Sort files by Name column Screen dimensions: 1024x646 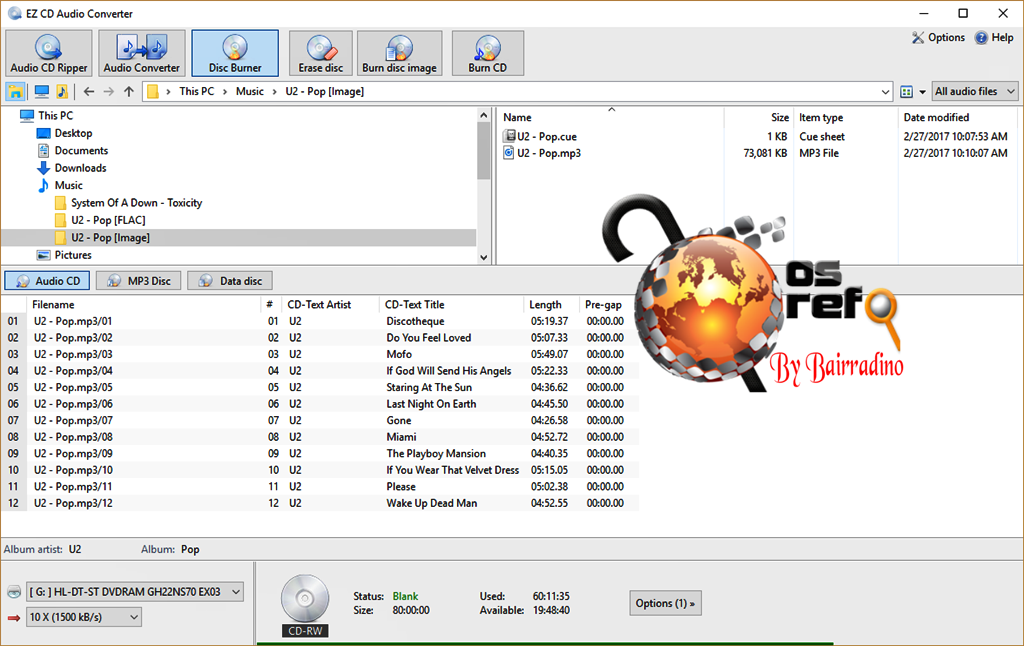coord(517,118)
